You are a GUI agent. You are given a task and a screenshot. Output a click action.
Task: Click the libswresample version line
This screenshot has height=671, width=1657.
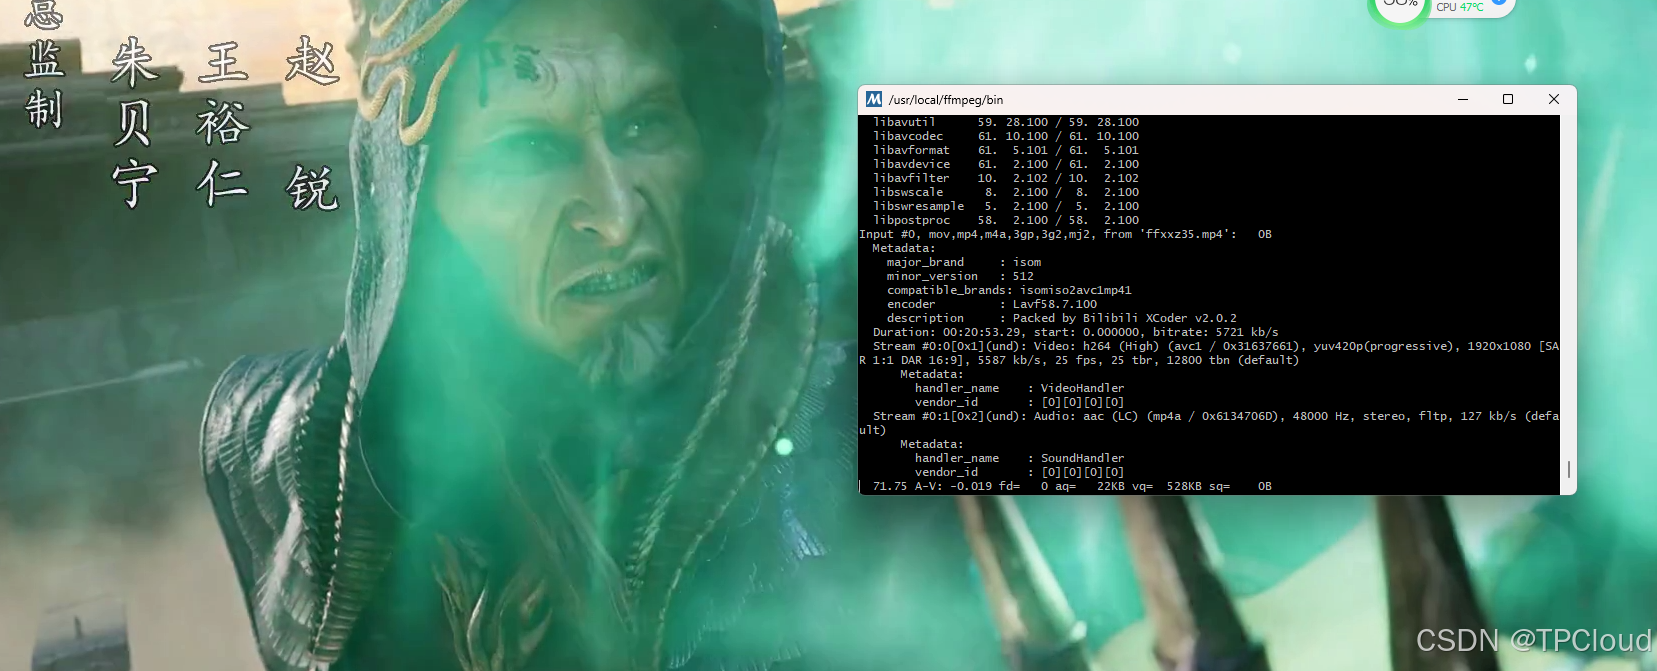pyautogui.click(x=1006, y=206)
